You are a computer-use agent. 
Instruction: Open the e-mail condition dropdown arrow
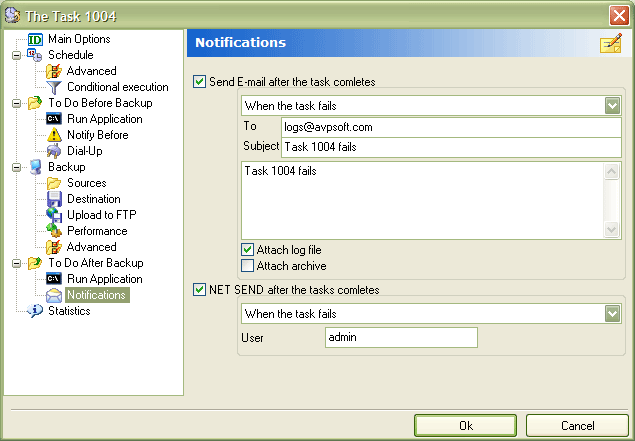(612, 106)
